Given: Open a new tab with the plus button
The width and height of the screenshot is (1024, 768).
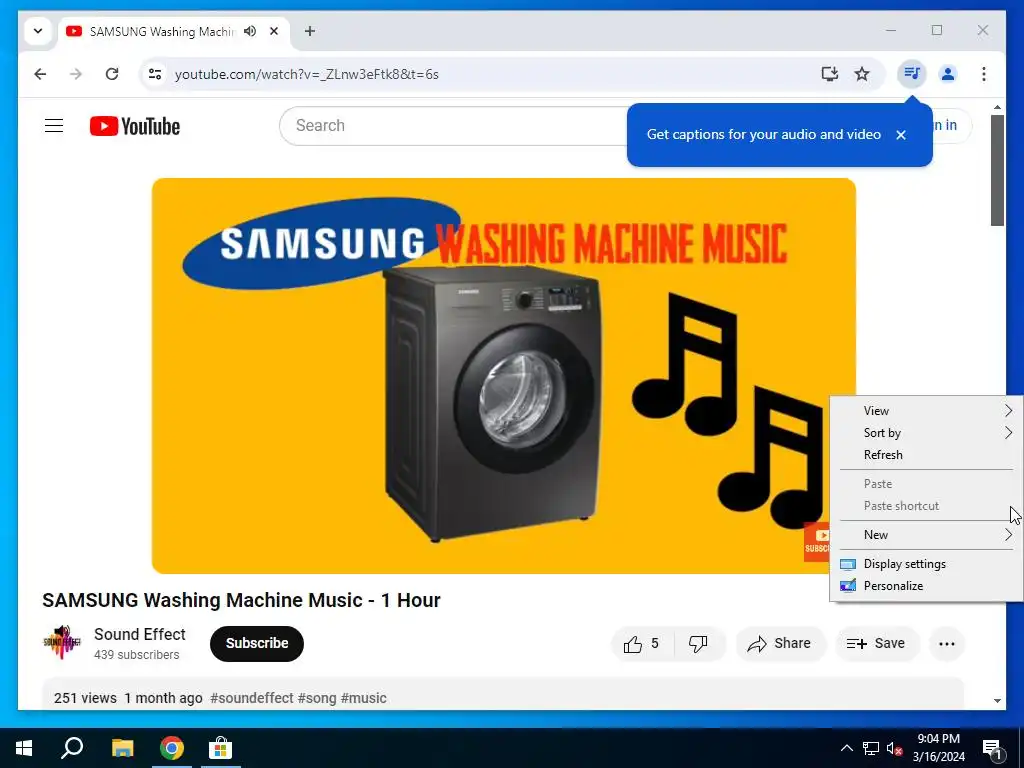Looking at the screenshot, I should tap(310, 31).
